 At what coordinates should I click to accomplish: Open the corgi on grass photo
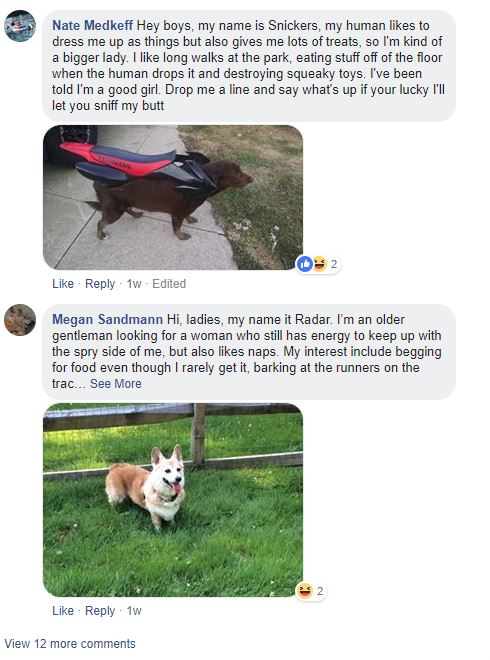click(x=173, y=500)
